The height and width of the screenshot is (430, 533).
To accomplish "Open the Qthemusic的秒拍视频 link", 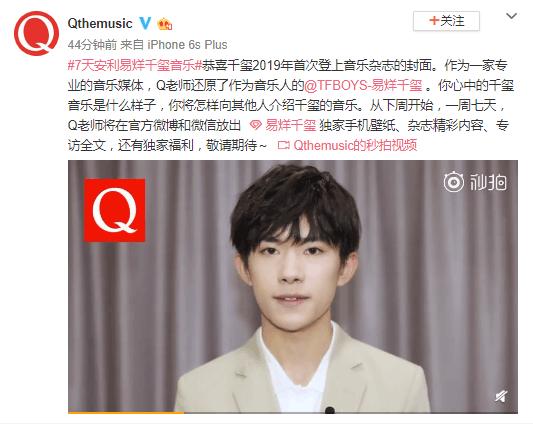I will point(355,145).
